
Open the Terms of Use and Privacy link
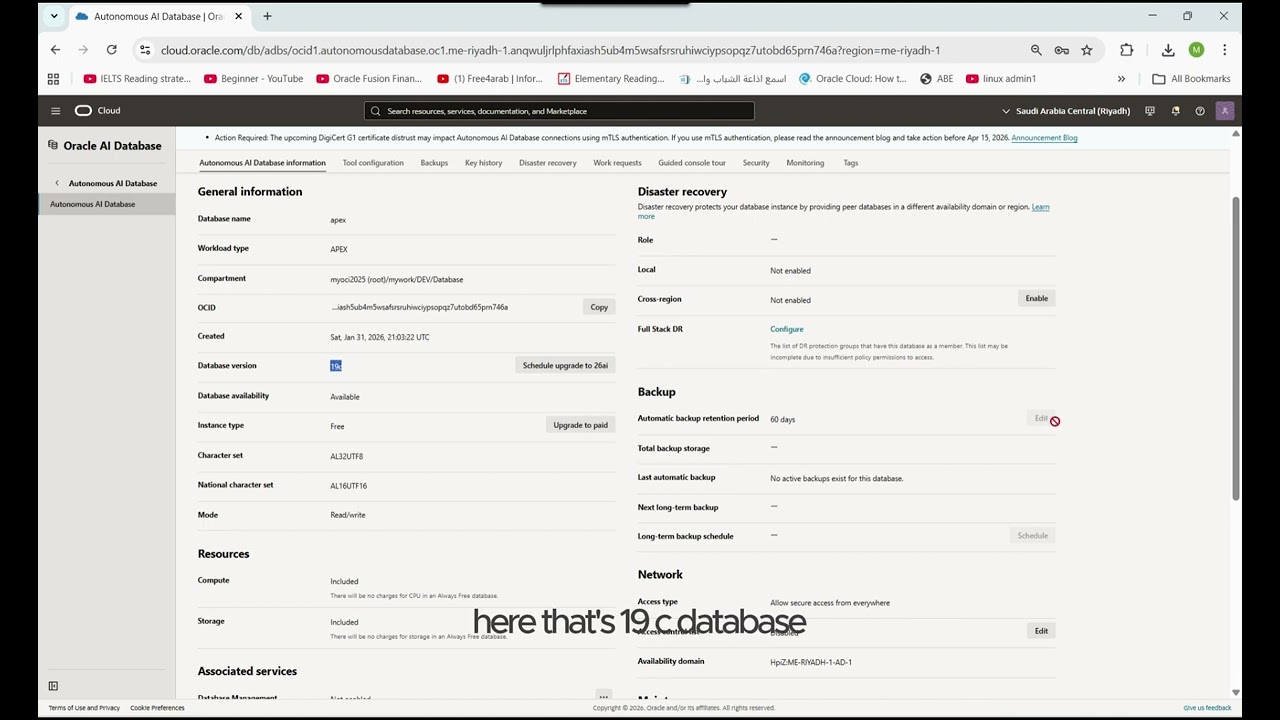84,708
